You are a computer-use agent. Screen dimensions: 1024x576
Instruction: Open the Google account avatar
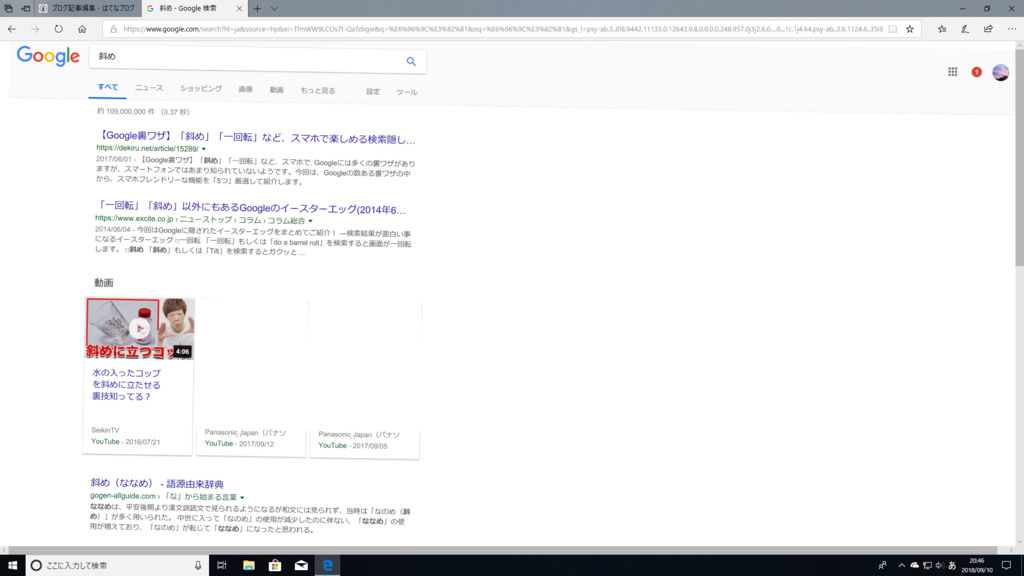pos(1001,71)
